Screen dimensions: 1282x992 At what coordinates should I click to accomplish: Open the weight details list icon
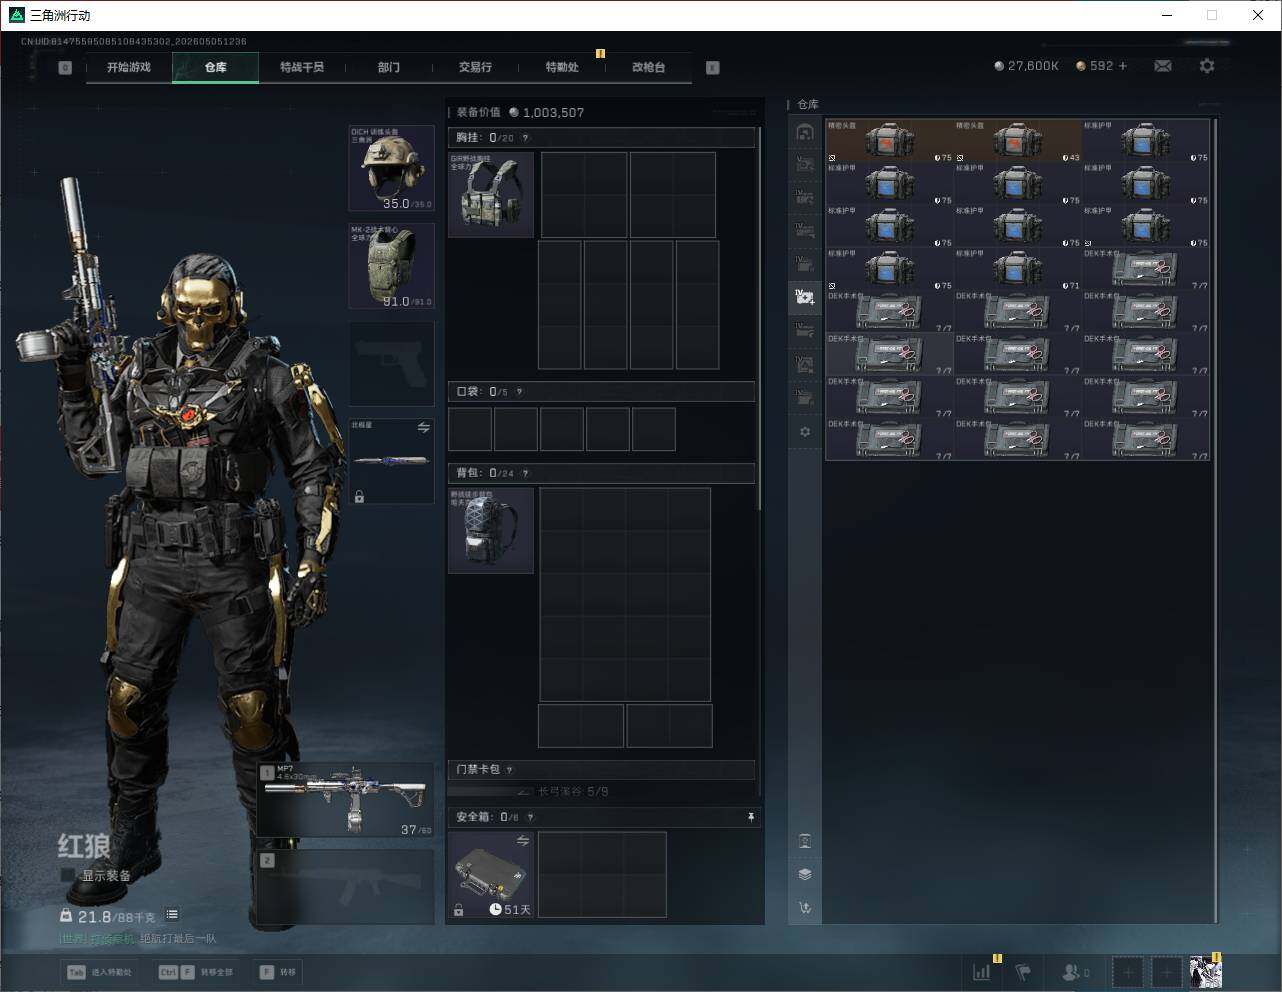[172, 914]
